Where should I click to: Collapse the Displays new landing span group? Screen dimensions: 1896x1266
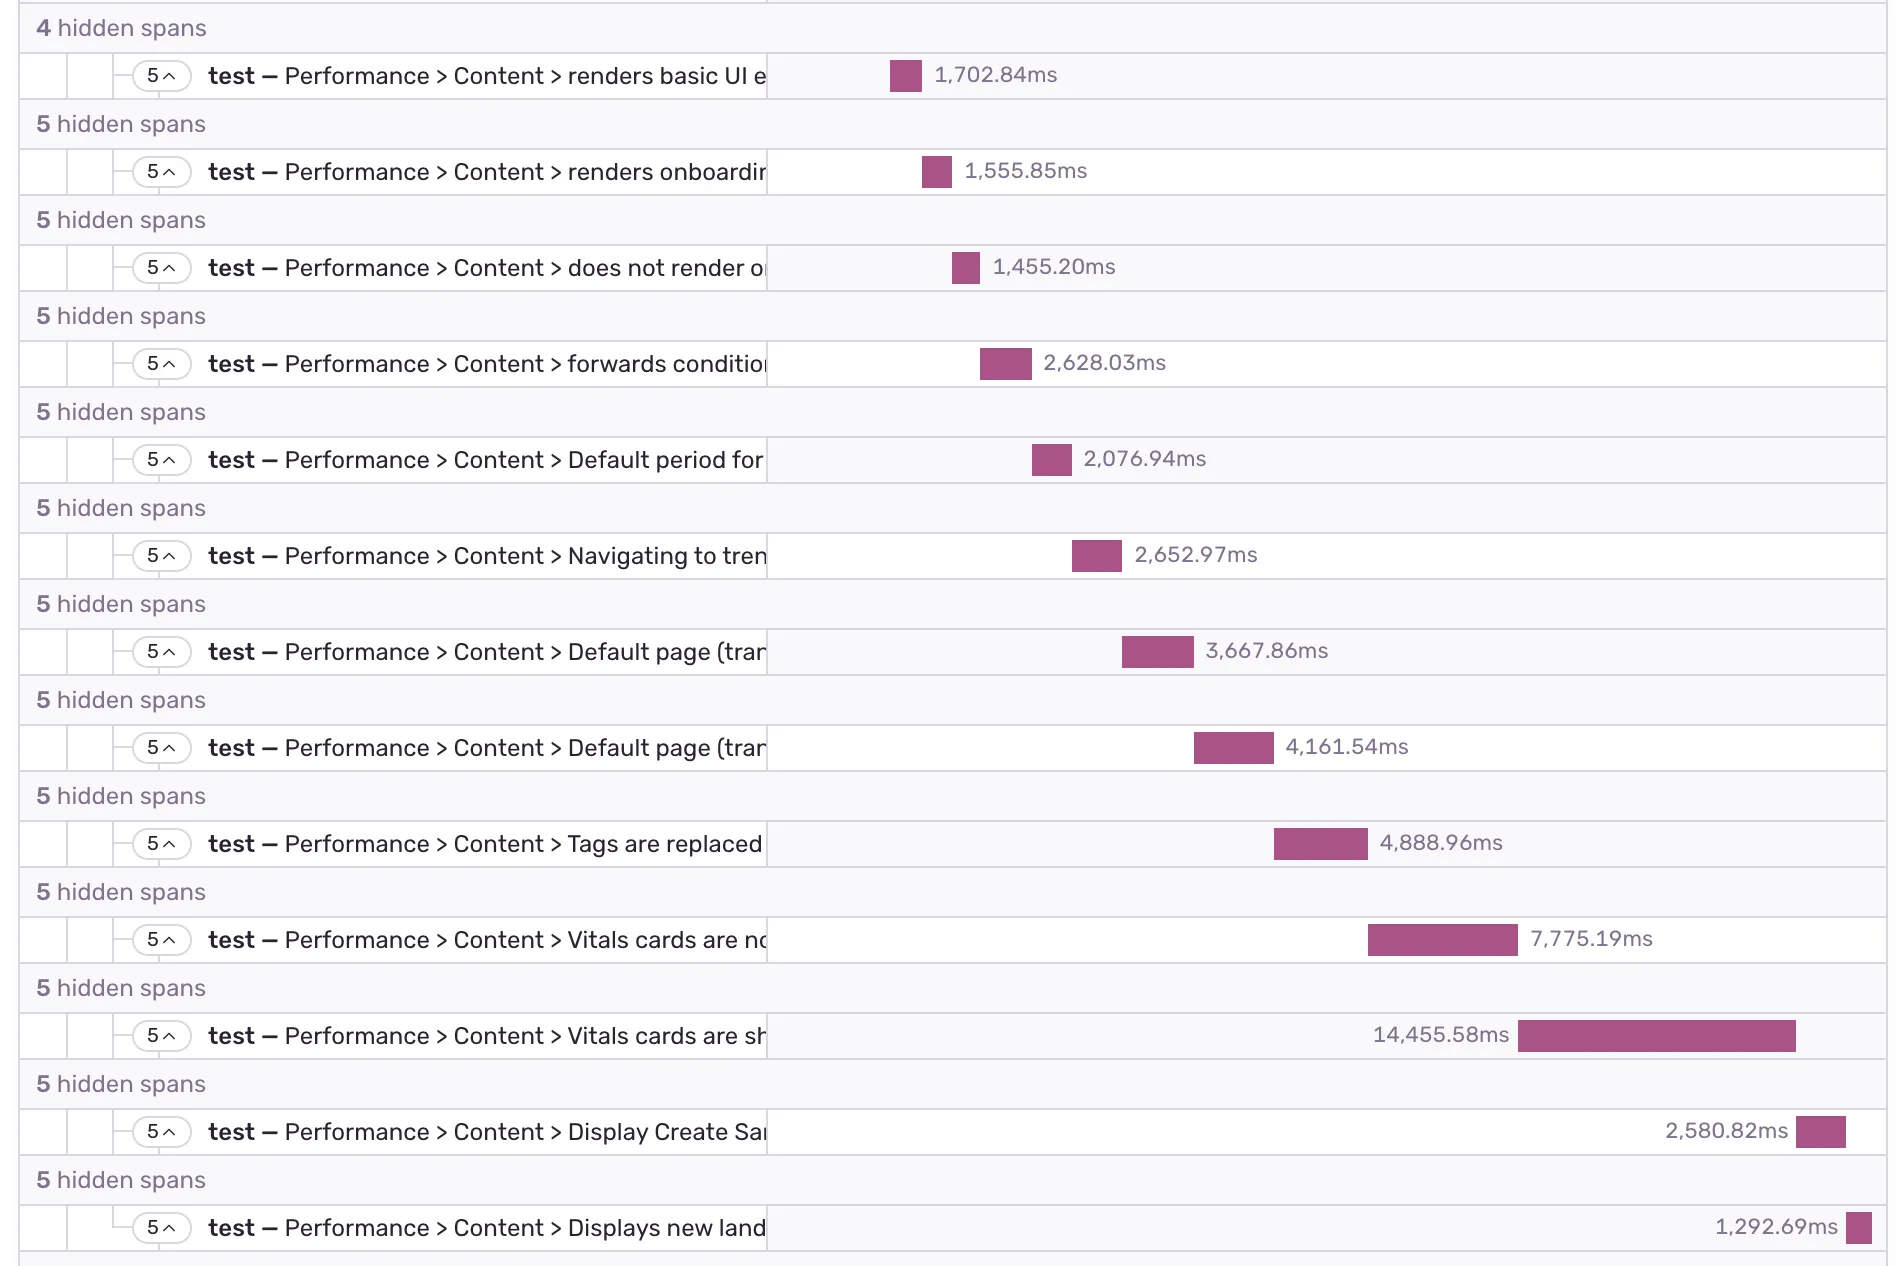click(x=159, y=1227)
